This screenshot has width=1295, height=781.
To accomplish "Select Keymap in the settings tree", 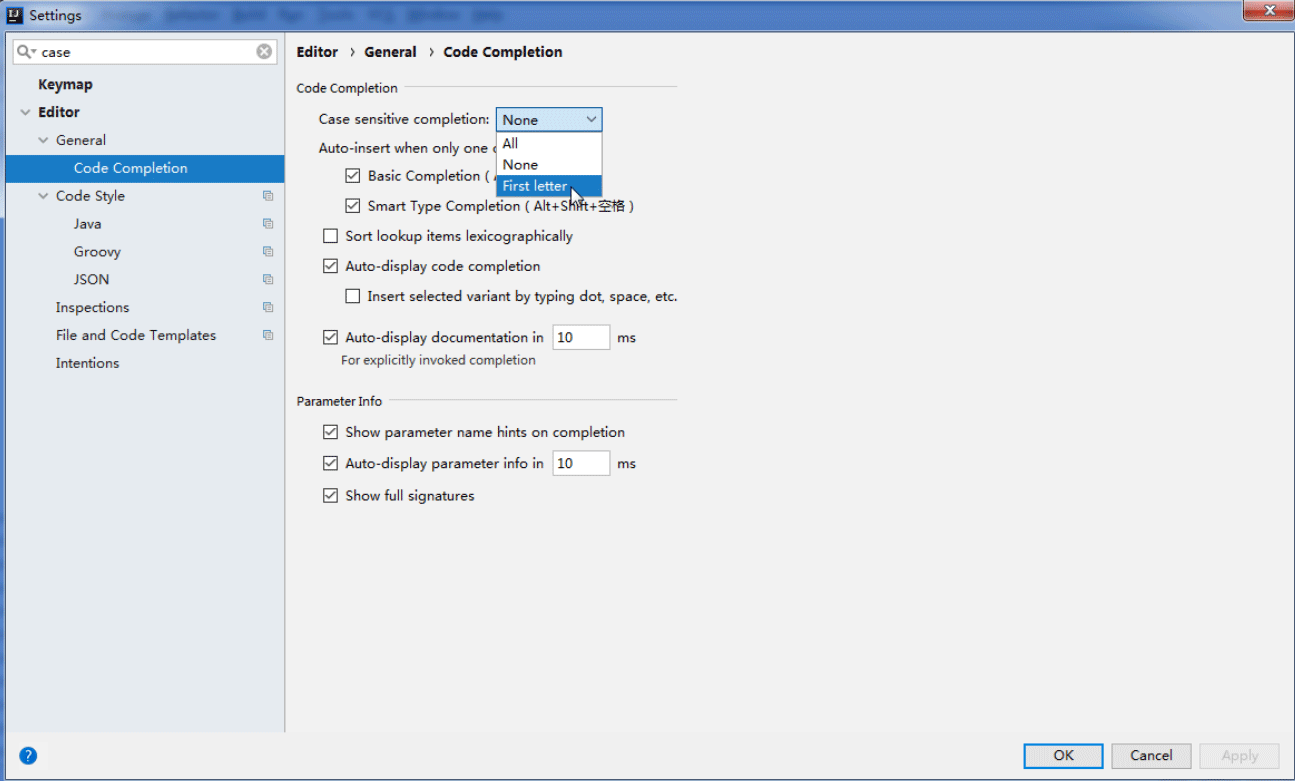I will [65, 85].
